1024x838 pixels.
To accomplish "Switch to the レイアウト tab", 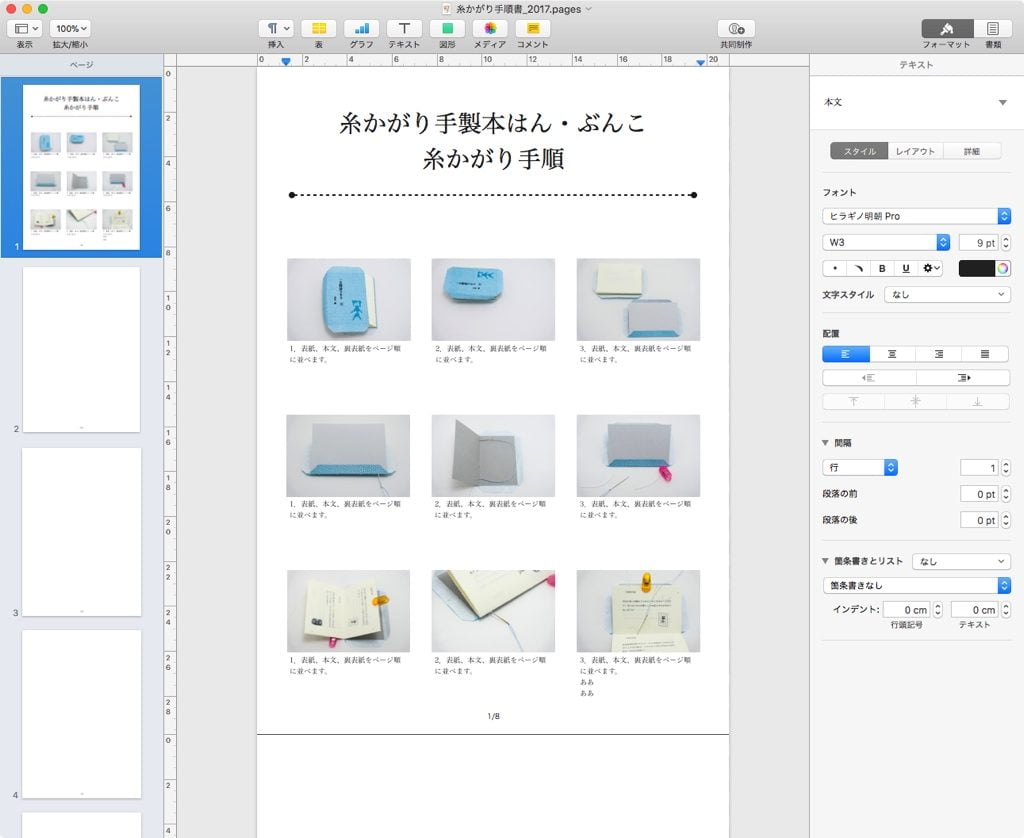I will [x=915, y=151].
